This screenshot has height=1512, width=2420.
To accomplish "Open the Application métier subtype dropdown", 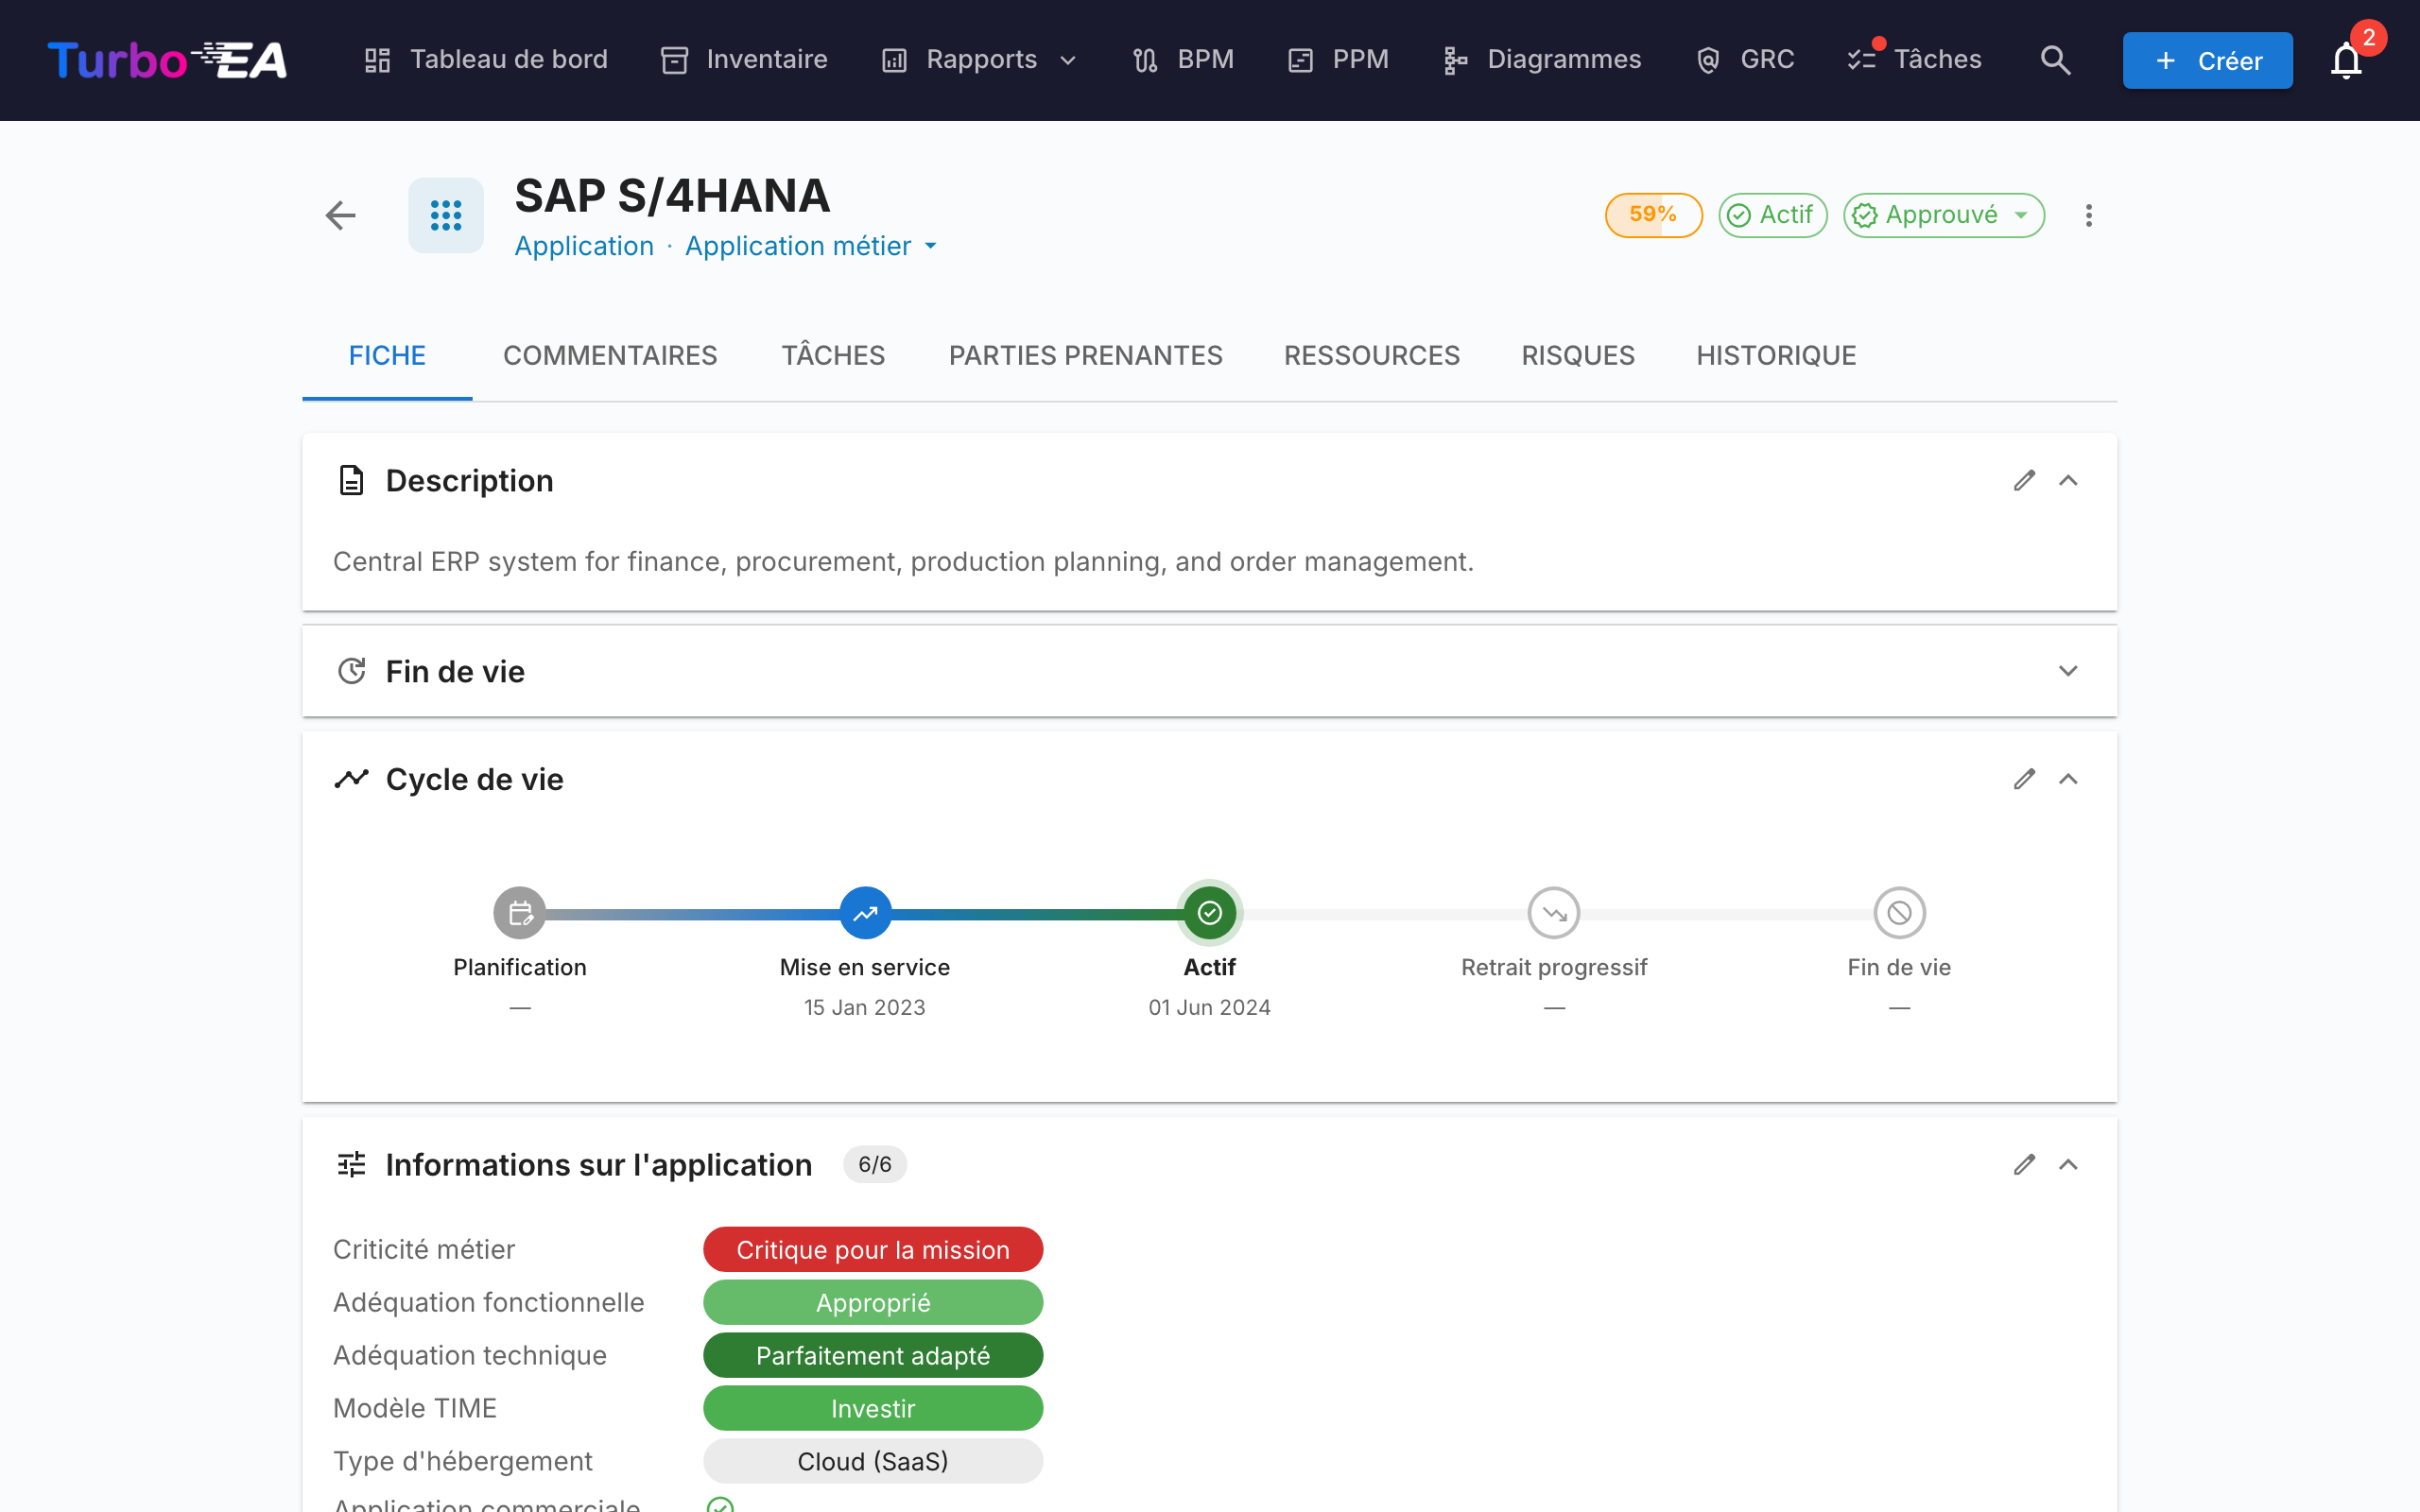I will pyautogui.click(x=812, y=246).
